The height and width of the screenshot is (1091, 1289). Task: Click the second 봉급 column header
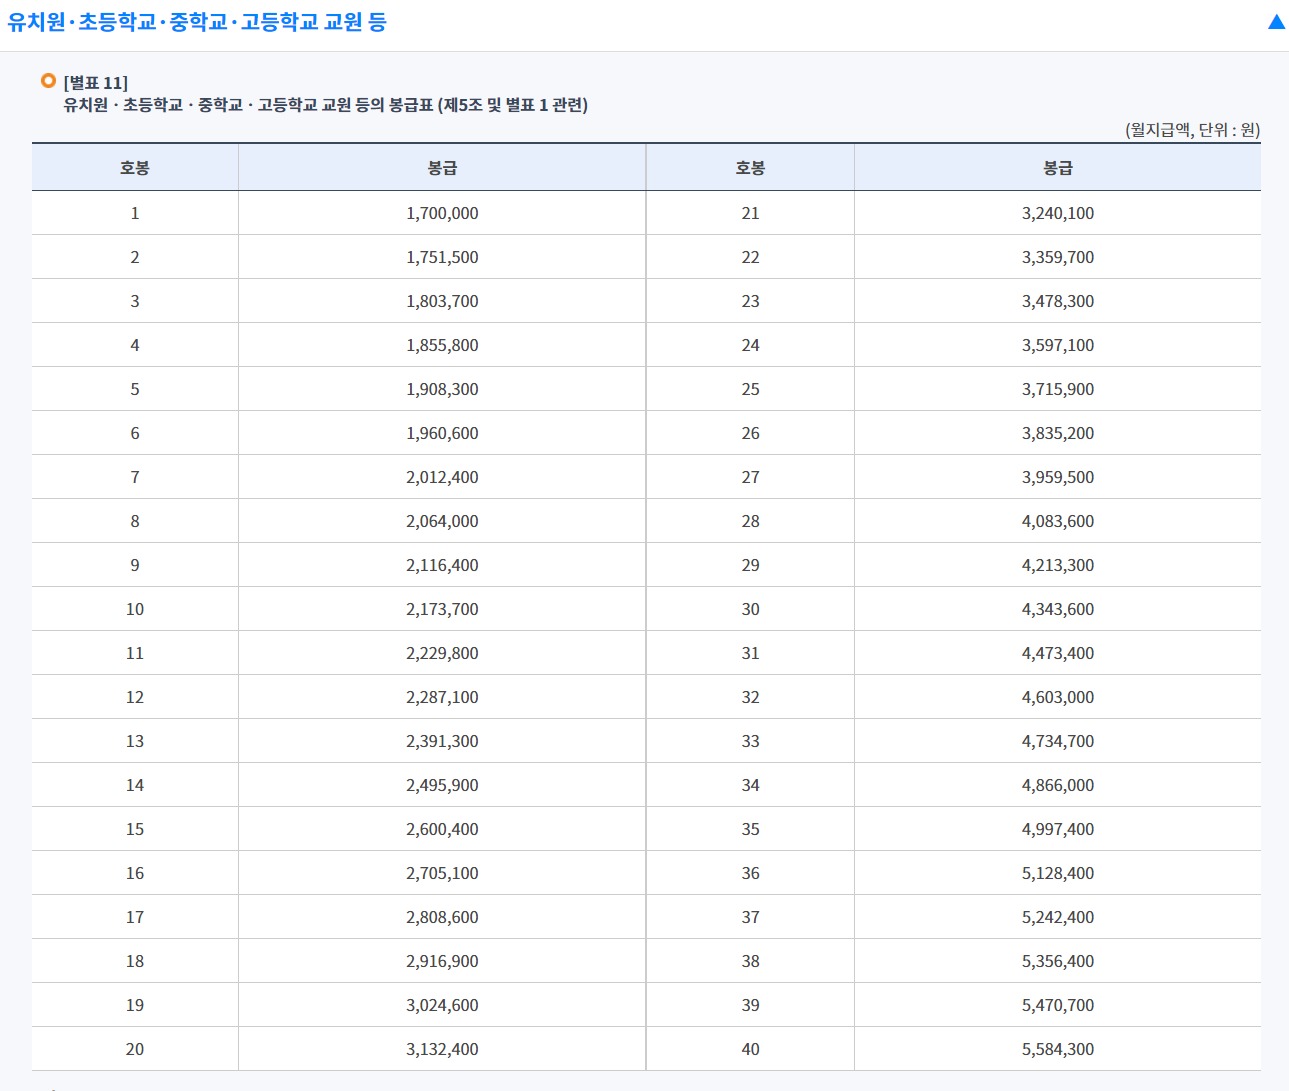click(1058, 168)
